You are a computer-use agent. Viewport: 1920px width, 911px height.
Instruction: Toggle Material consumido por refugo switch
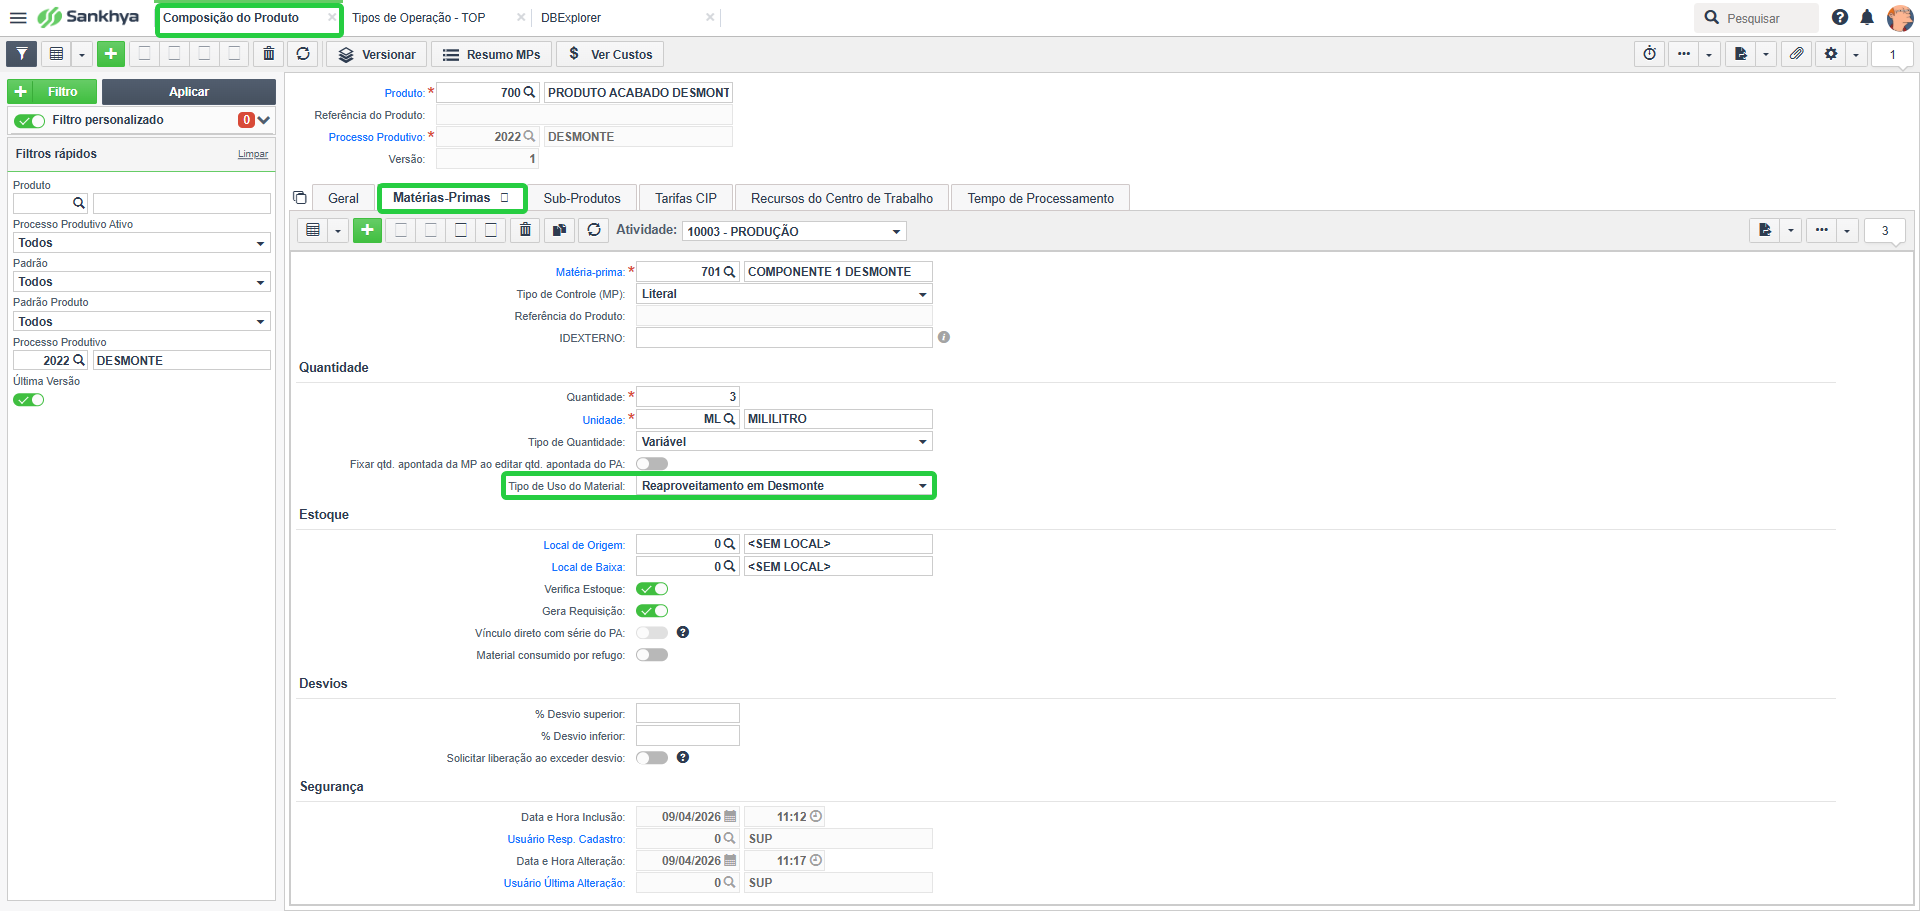[x=652, y=655]
